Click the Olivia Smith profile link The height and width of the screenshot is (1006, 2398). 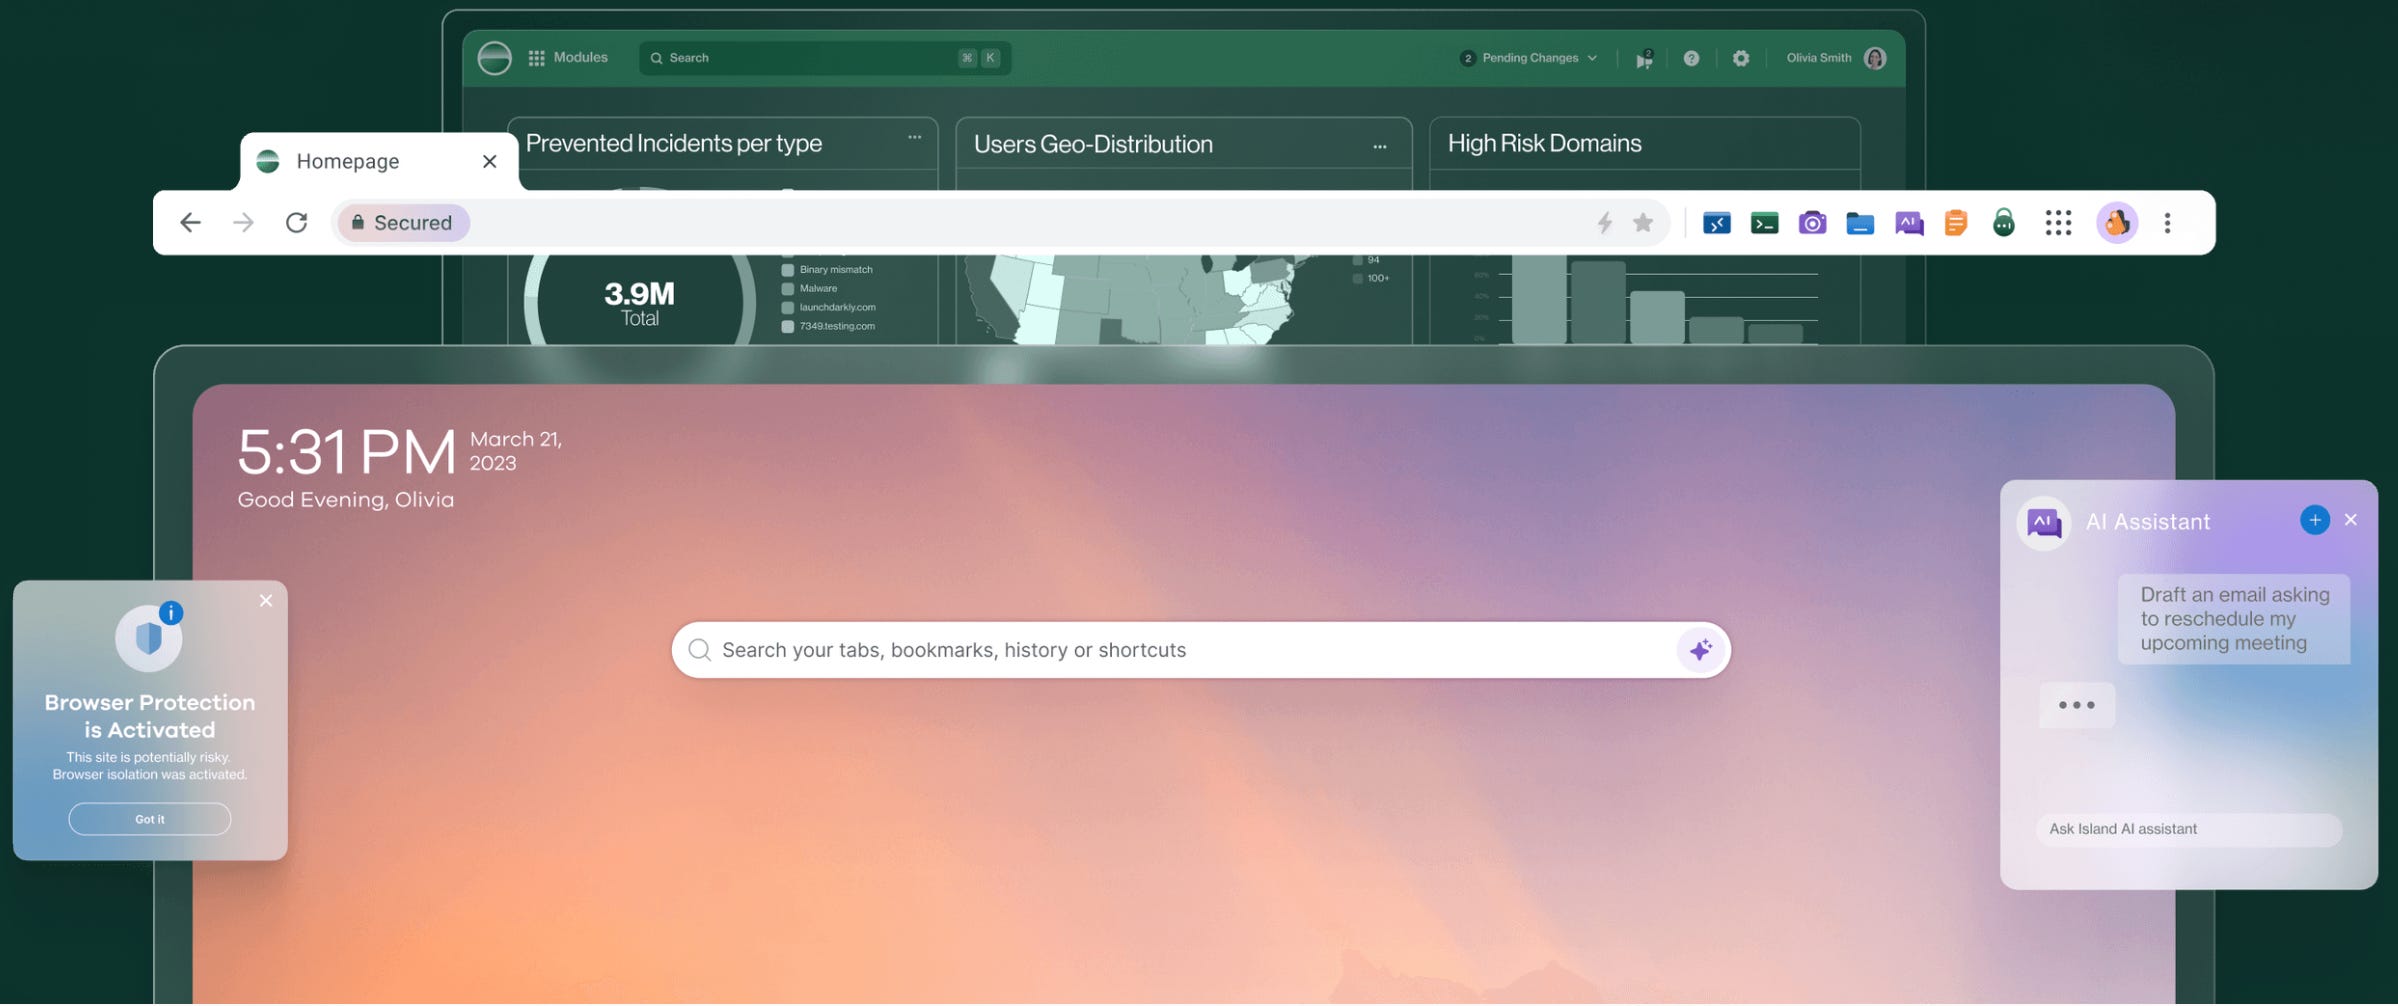[1819, 57]
